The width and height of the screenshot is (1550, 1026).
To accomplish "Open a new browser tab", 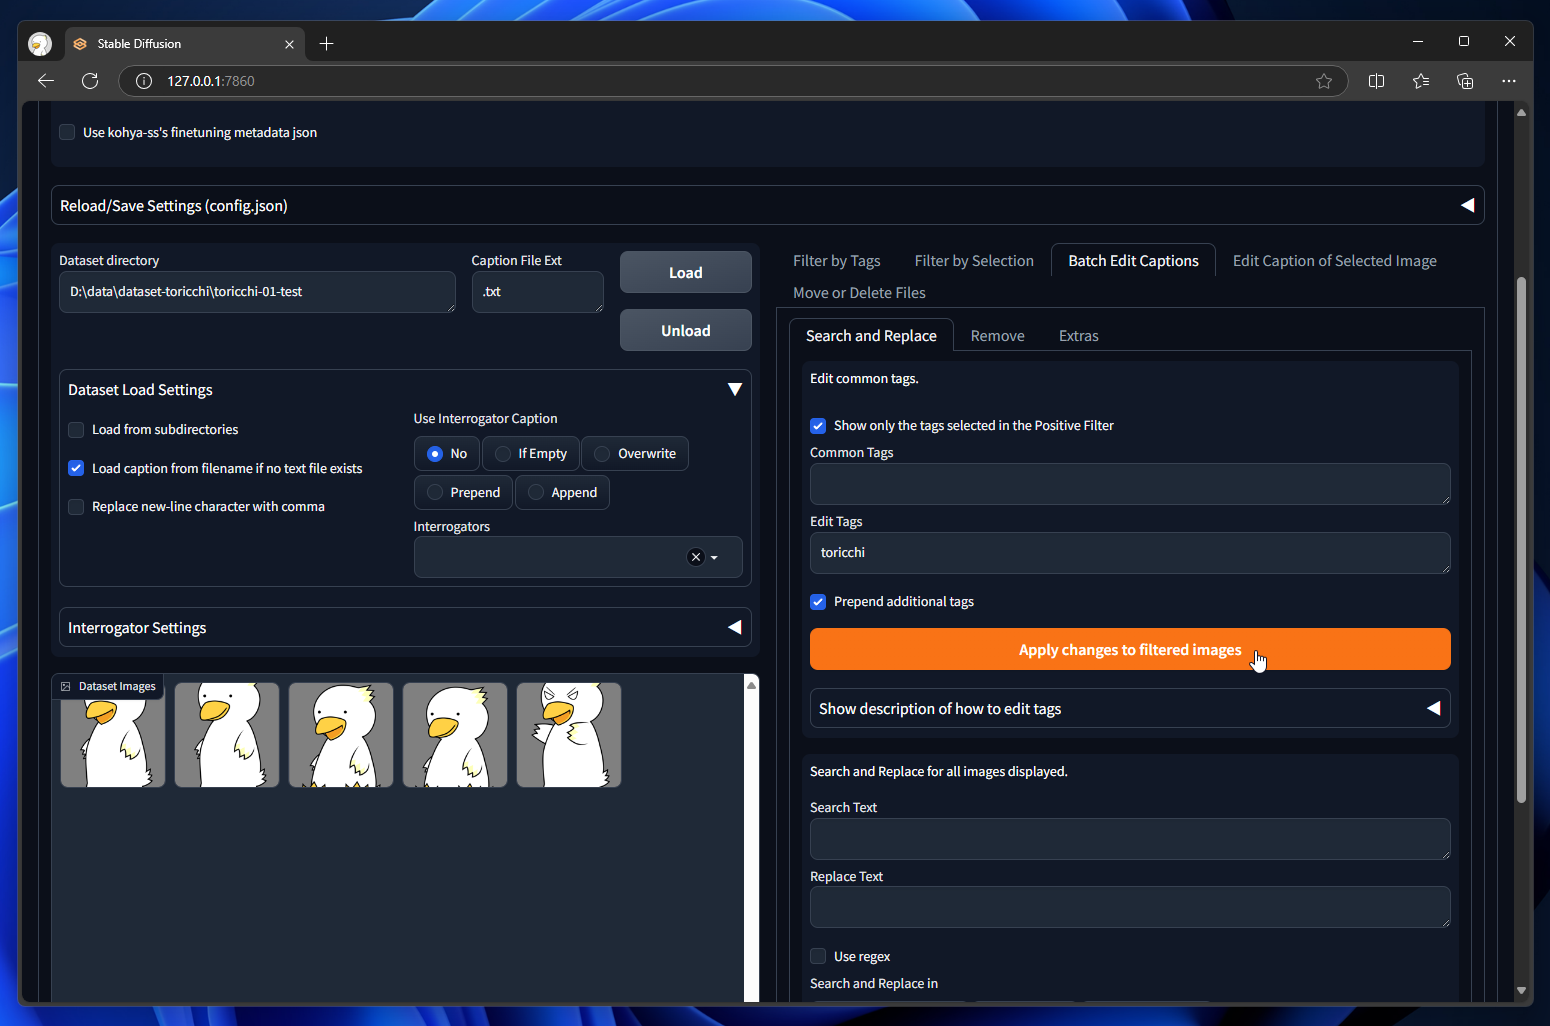I will (326, 43).
